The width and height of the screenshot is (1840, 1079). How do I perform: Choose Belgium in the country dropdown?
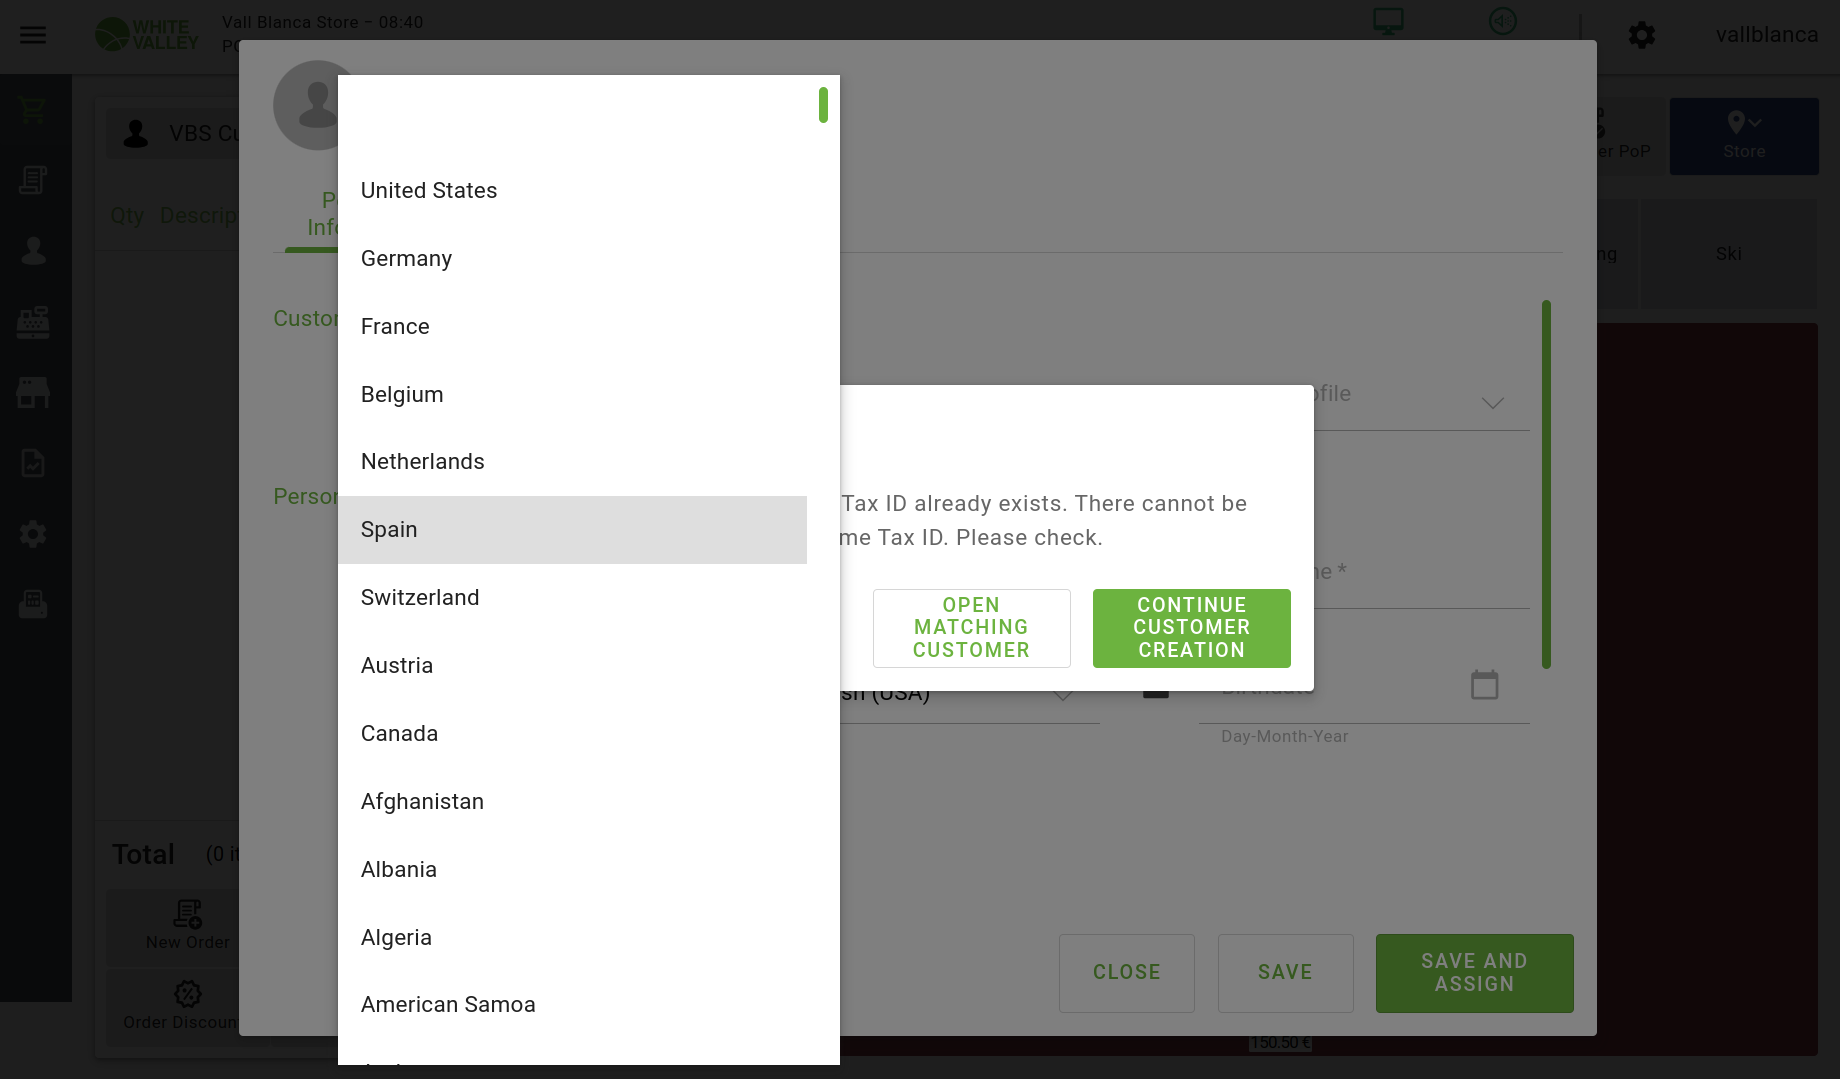(x=572, y=395)
